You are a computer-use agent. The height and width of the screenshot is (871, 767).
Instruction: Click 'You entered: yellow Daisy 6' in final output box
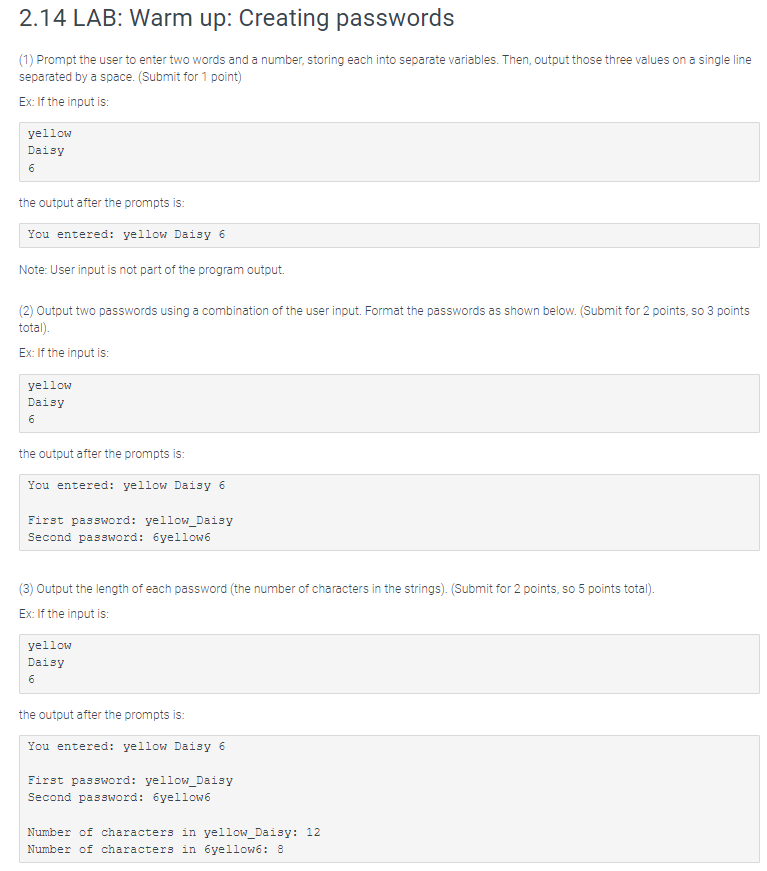127,746
